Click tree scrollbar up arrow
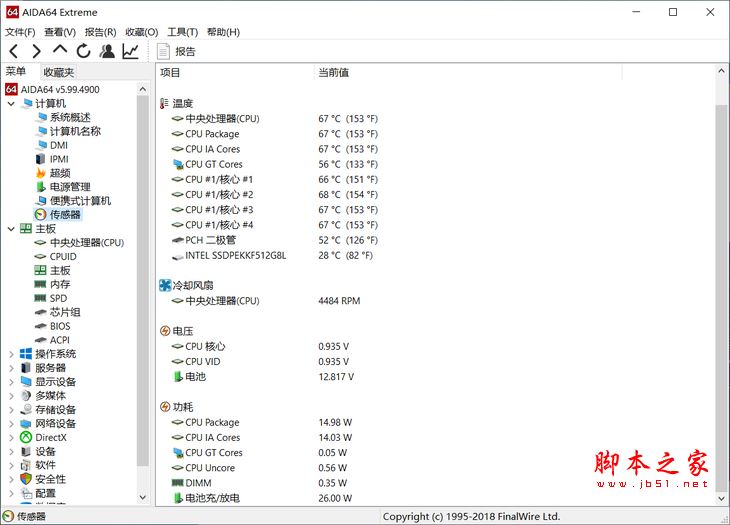Image resolution: width=730 pixels, height=525 pixels. coord(143,89)
